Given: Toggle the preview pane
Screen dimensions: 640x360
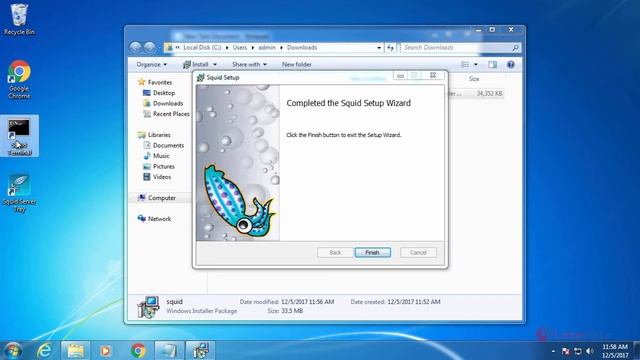Looking at the screenshot, I should pos(493,64).
